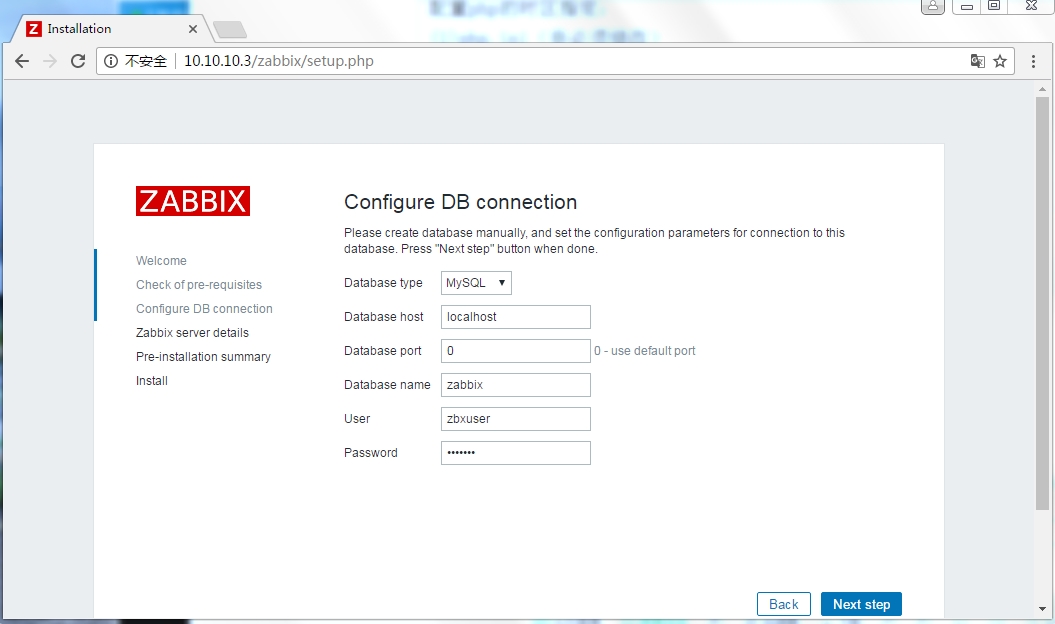Click the User field with zbxuser
The width and height of the screenshot is (1055, 624).
(x=516, y=419)
